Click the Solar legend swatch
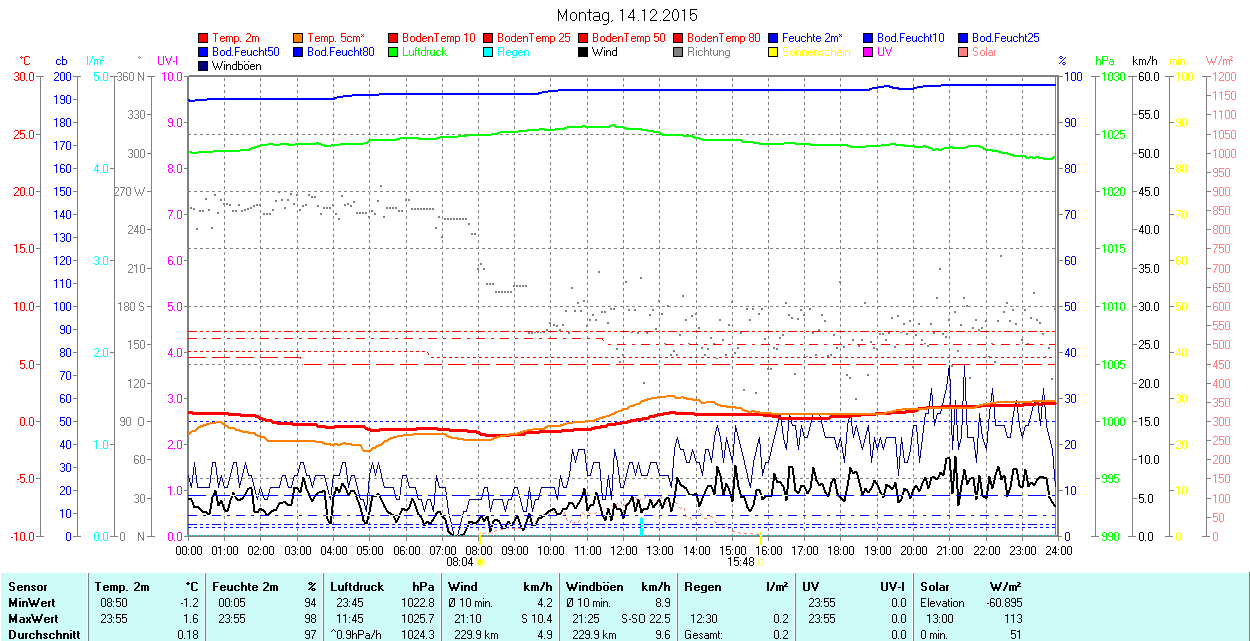Screen dimensions: 1250x641 click(x=964, y=52)
